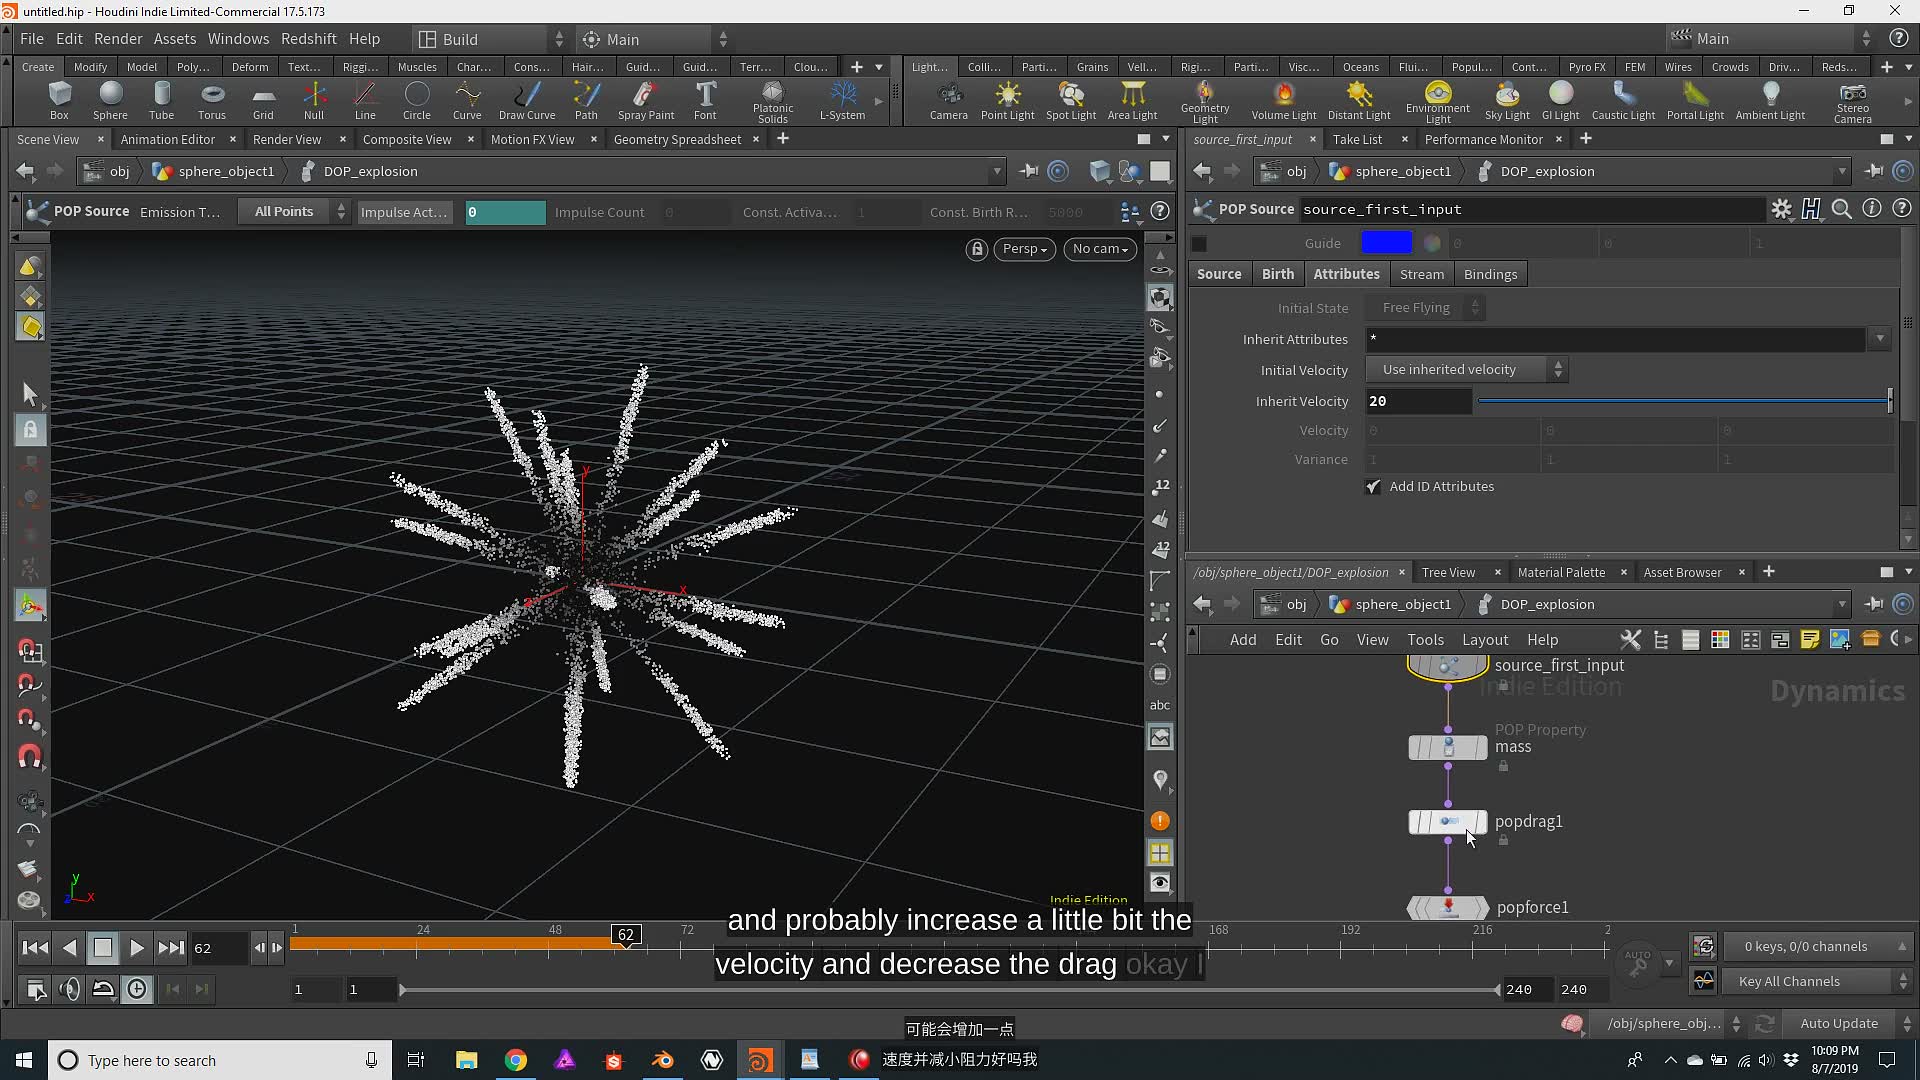Open the Render menu
Screen dimensions: 1920x1080
pyautogui.click(x=118, y=39)
